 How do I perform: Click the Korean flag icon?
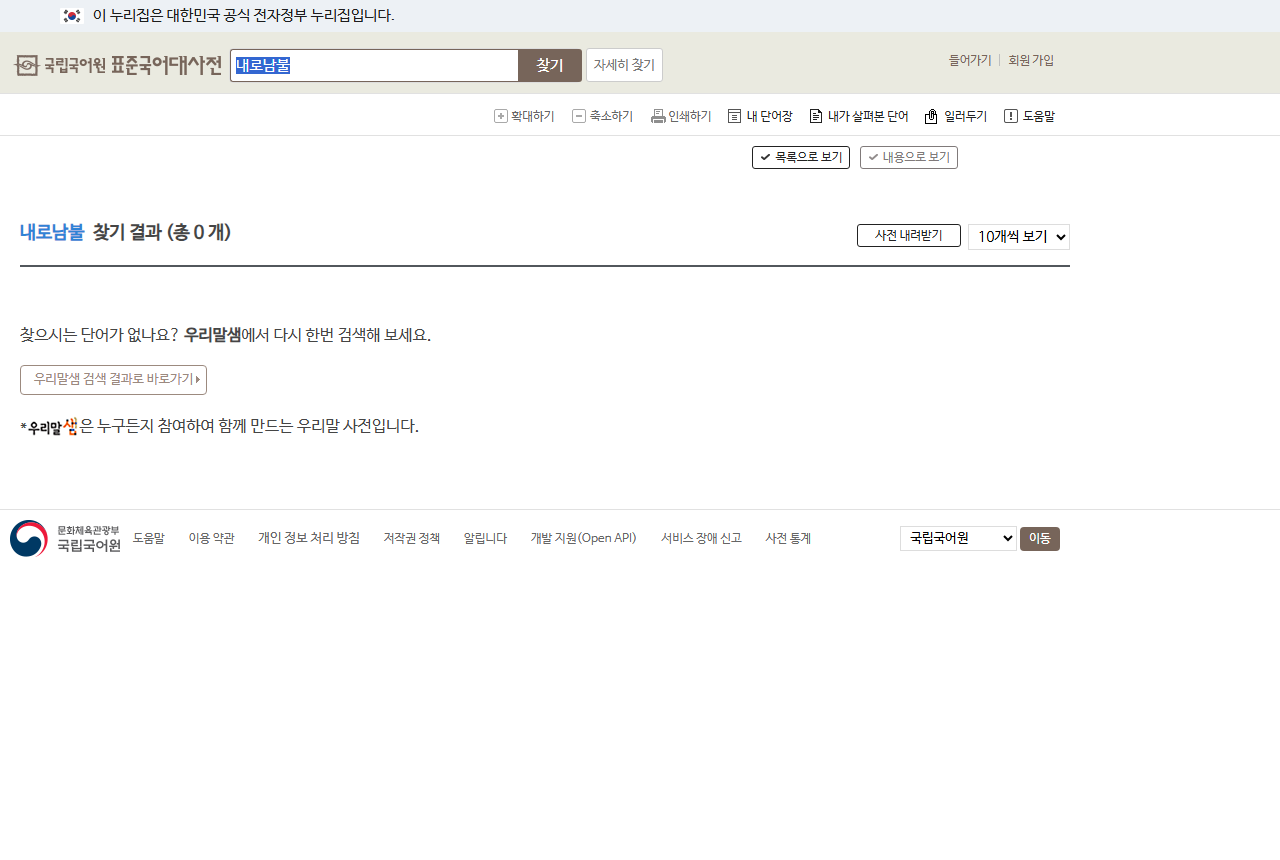[x=71, y=16]
